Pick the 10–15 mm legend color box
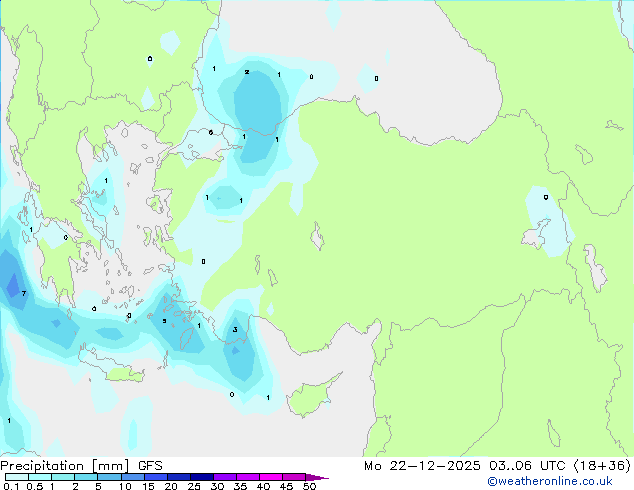The image size is (634, 490). [133, 477]
